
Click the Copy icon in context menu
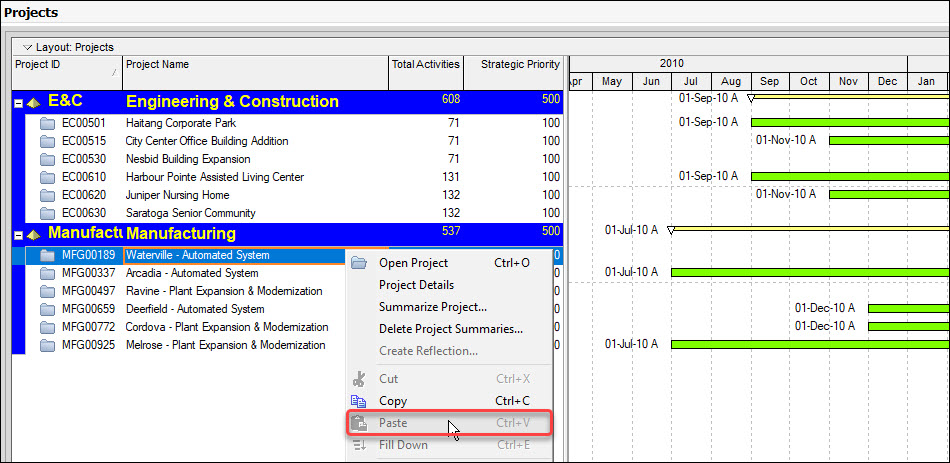(x=359, y=401)
